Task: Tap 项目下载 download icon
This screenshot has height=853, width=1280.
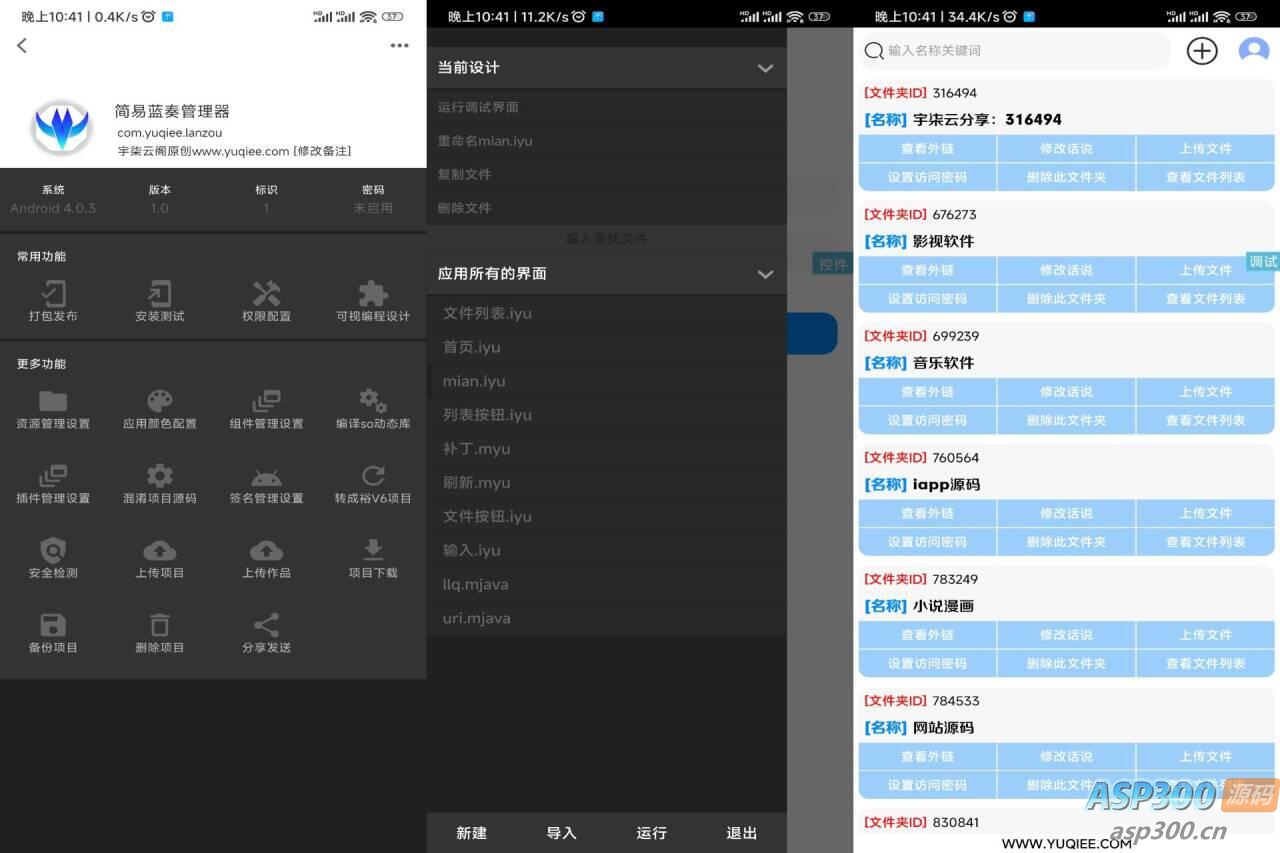Action: (x=373, y=550)
